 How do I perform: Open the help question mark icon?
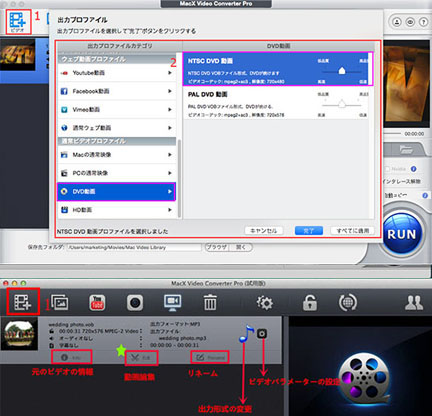coord(423,22)
